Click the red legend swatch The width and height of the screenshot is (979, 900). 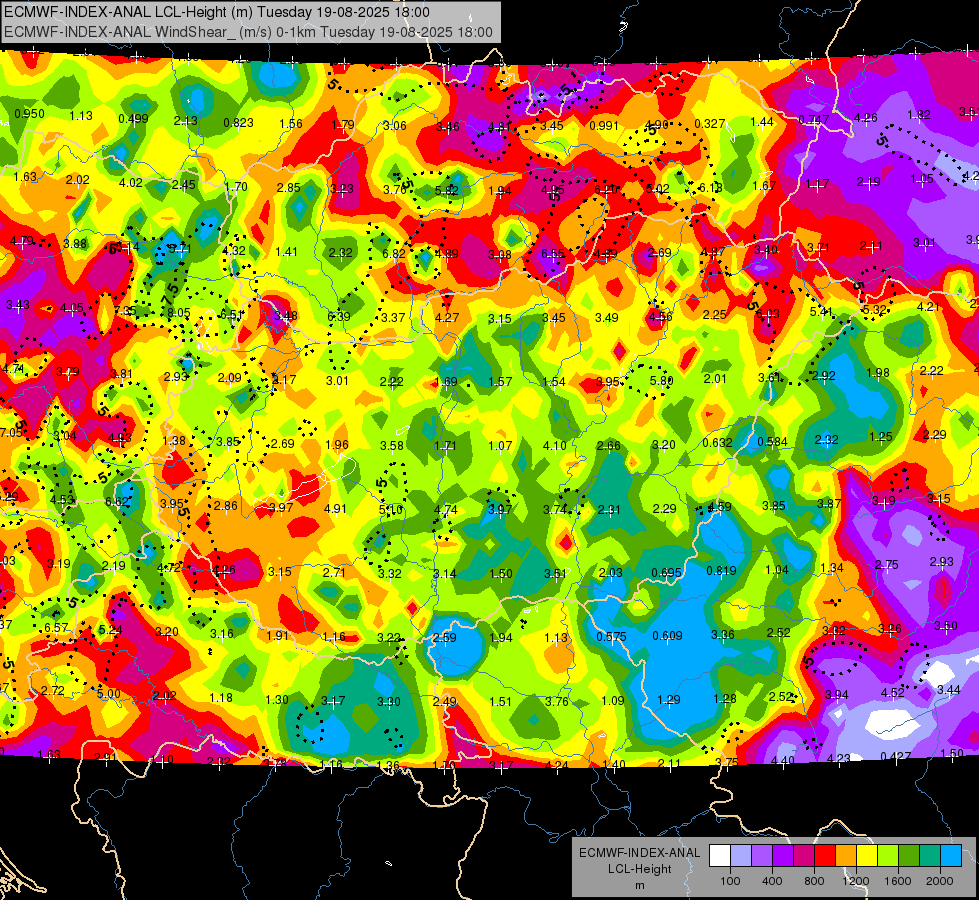[825, 856]
